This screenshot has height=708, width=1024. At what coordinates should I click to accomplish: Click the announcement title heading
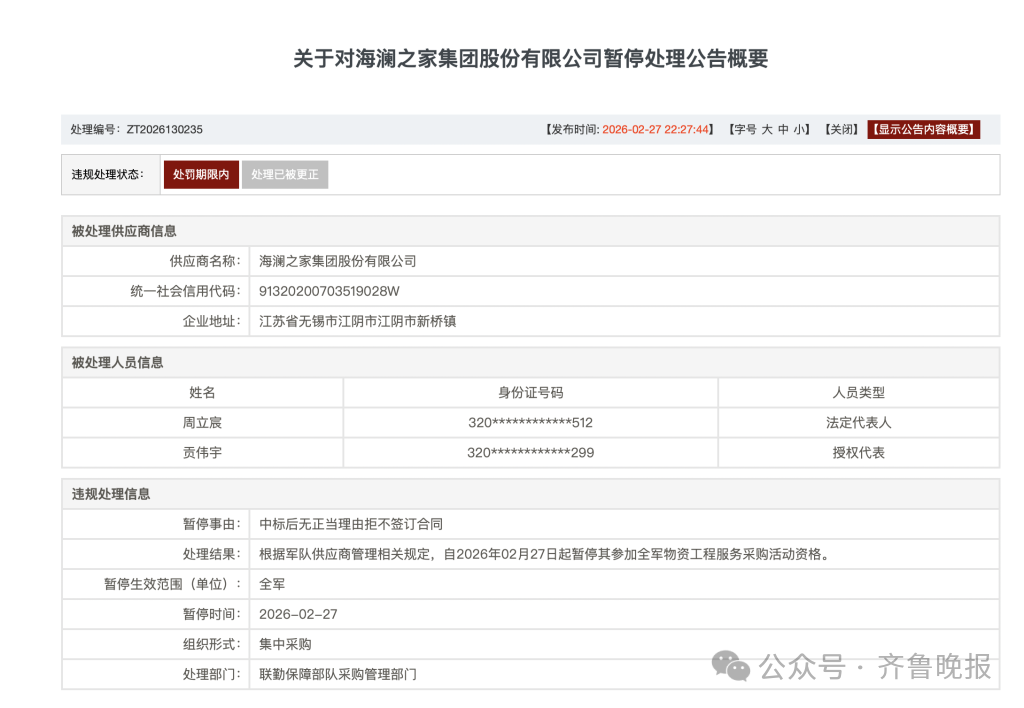click(530, 58)
